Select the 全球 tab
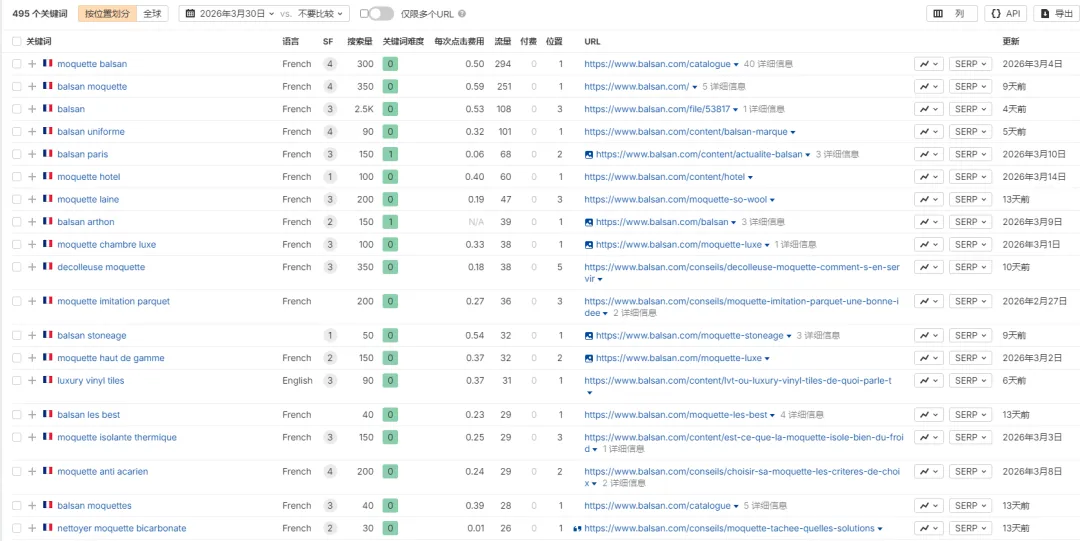The image size is (1080, 541). [152, 14]
